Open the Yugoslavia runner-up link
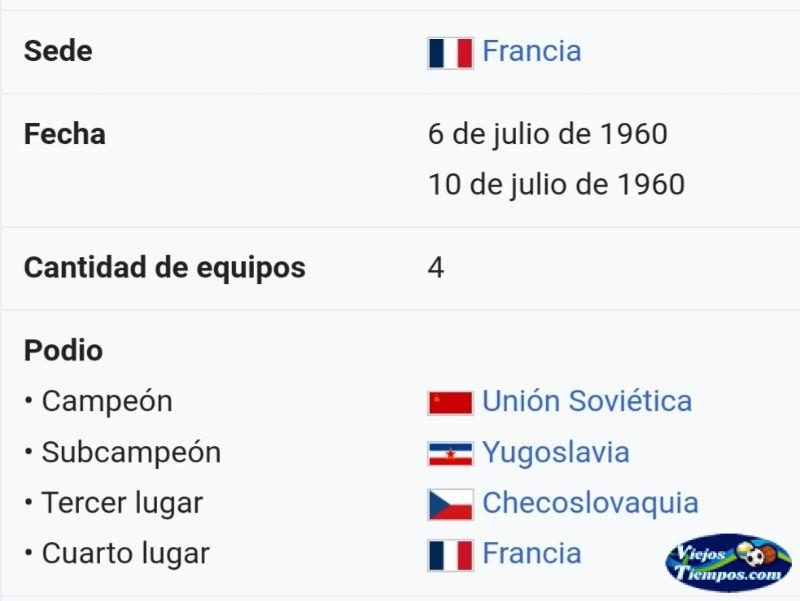The image size is (800, 601). coord(556,453)
